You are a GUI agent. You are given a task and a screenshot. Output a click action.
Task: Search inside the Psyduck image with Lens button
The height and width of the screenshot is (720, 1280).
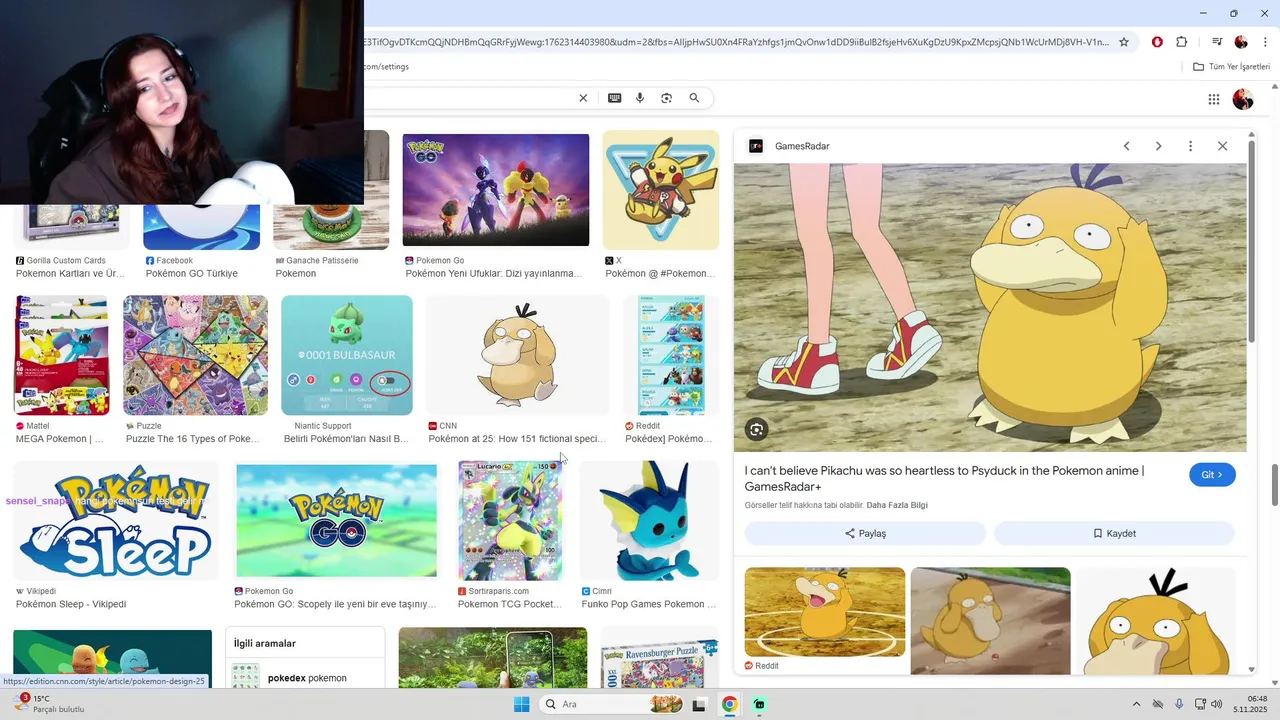click(x=757, y=430)
